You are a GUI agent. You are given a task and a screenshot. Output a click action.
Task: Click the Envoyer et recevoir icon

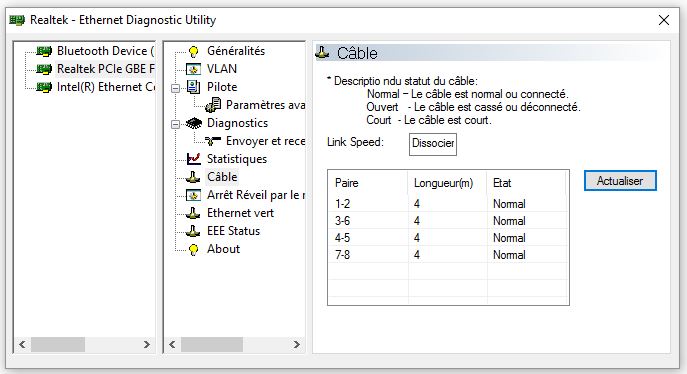click(x=213, y=141)
